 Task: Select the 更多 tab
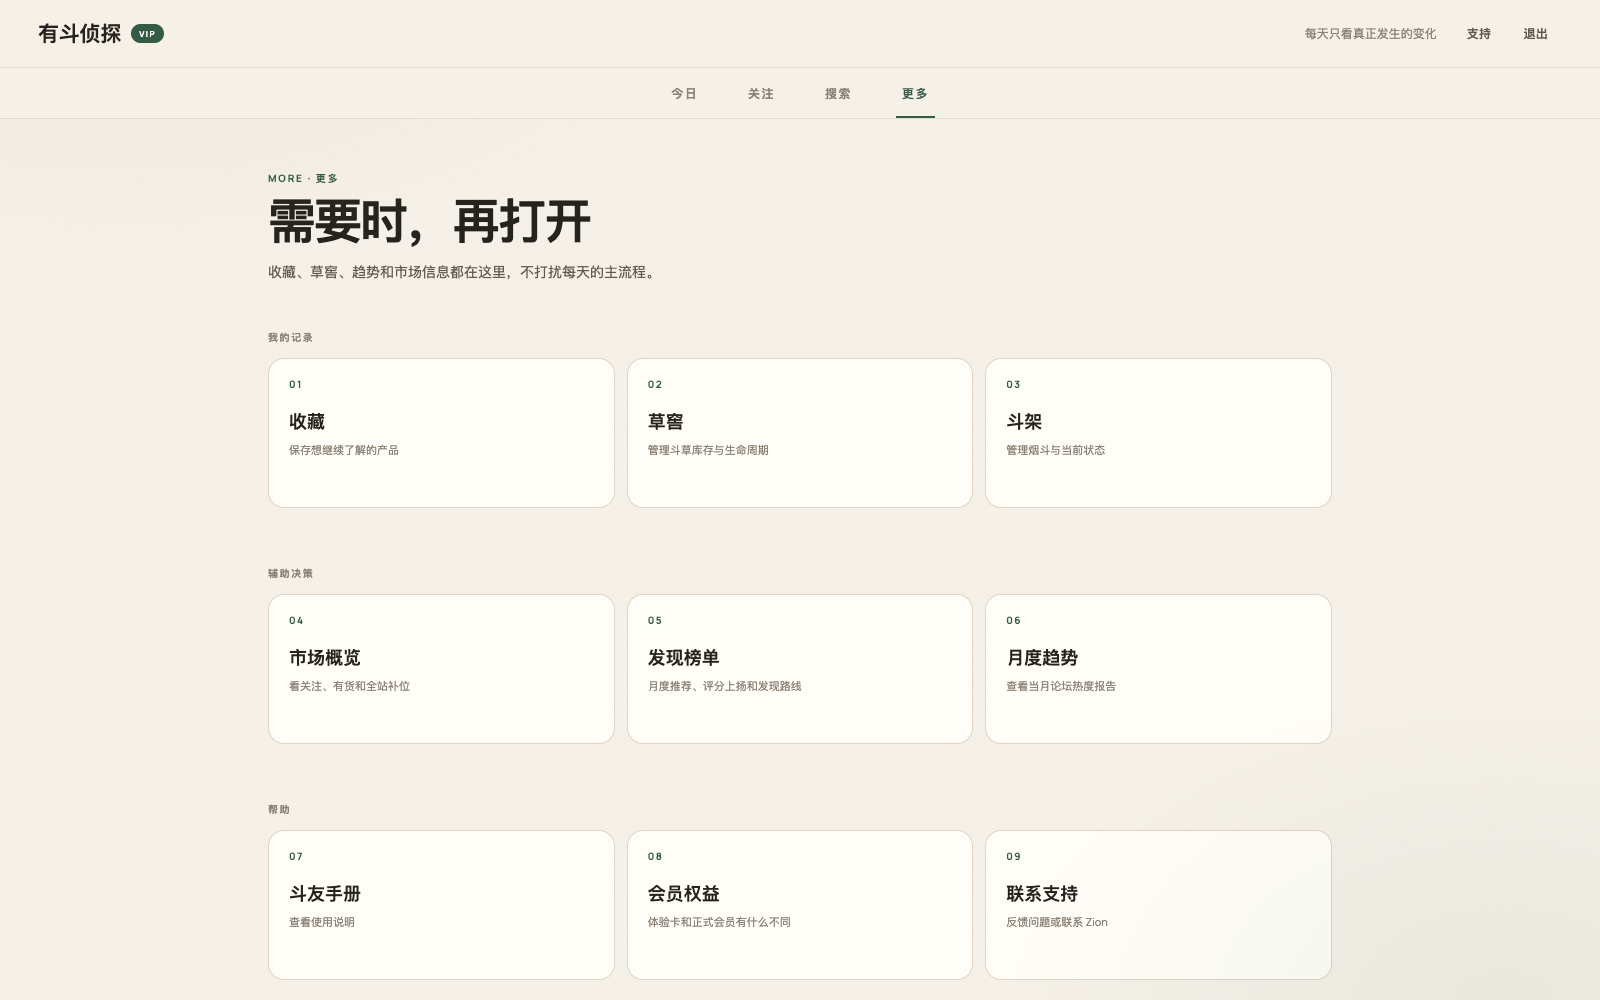coord(915,94)
